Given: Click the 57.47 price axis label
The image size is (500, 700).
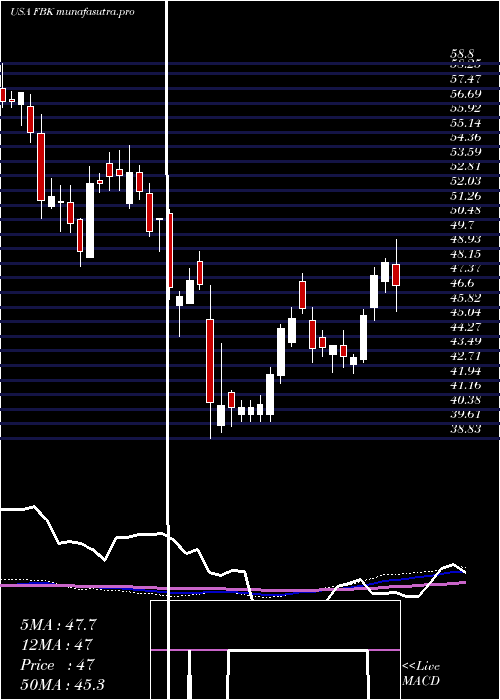Looking at the screenshot, I should pos(466,79).
